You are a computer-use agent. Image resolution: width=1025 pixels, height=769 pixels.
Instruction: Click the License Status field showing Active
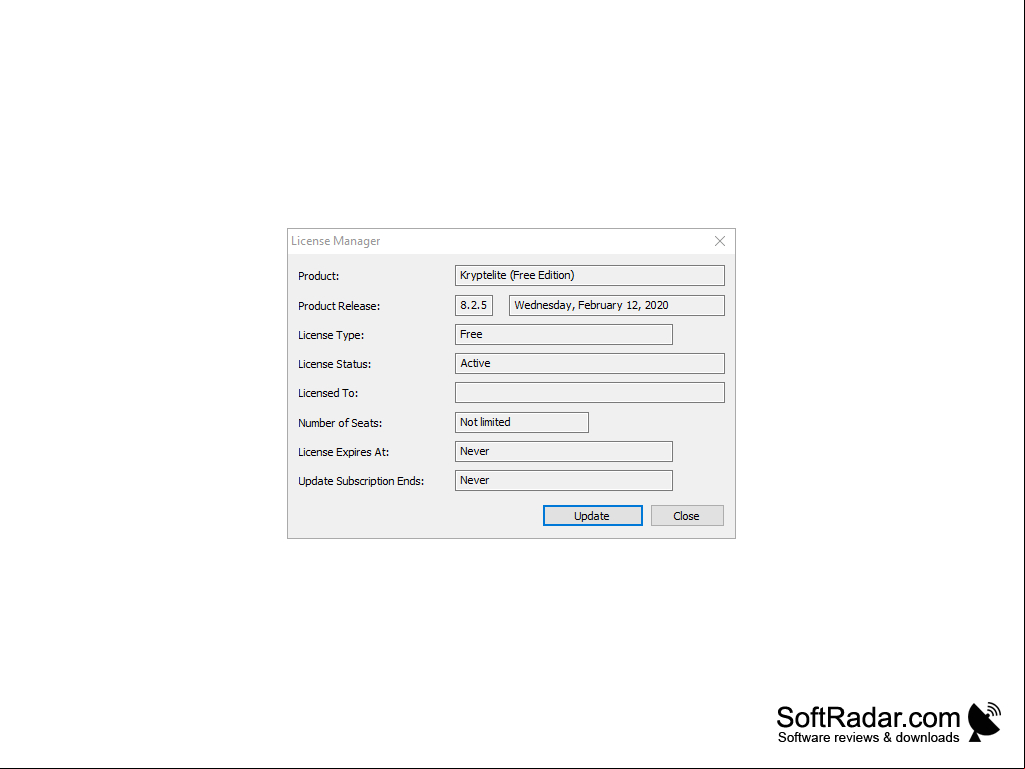point(590,364)
